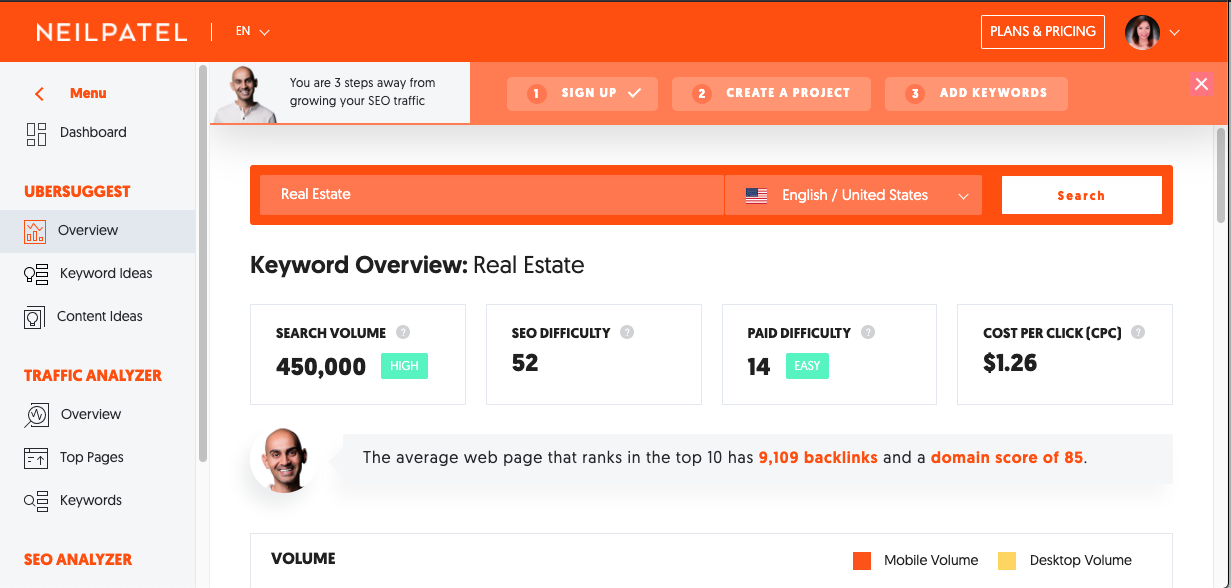Close the onboarding steps banner
Image resolution: width=1231 pixels, height=588 pixels.
(x=1201, y=85)
